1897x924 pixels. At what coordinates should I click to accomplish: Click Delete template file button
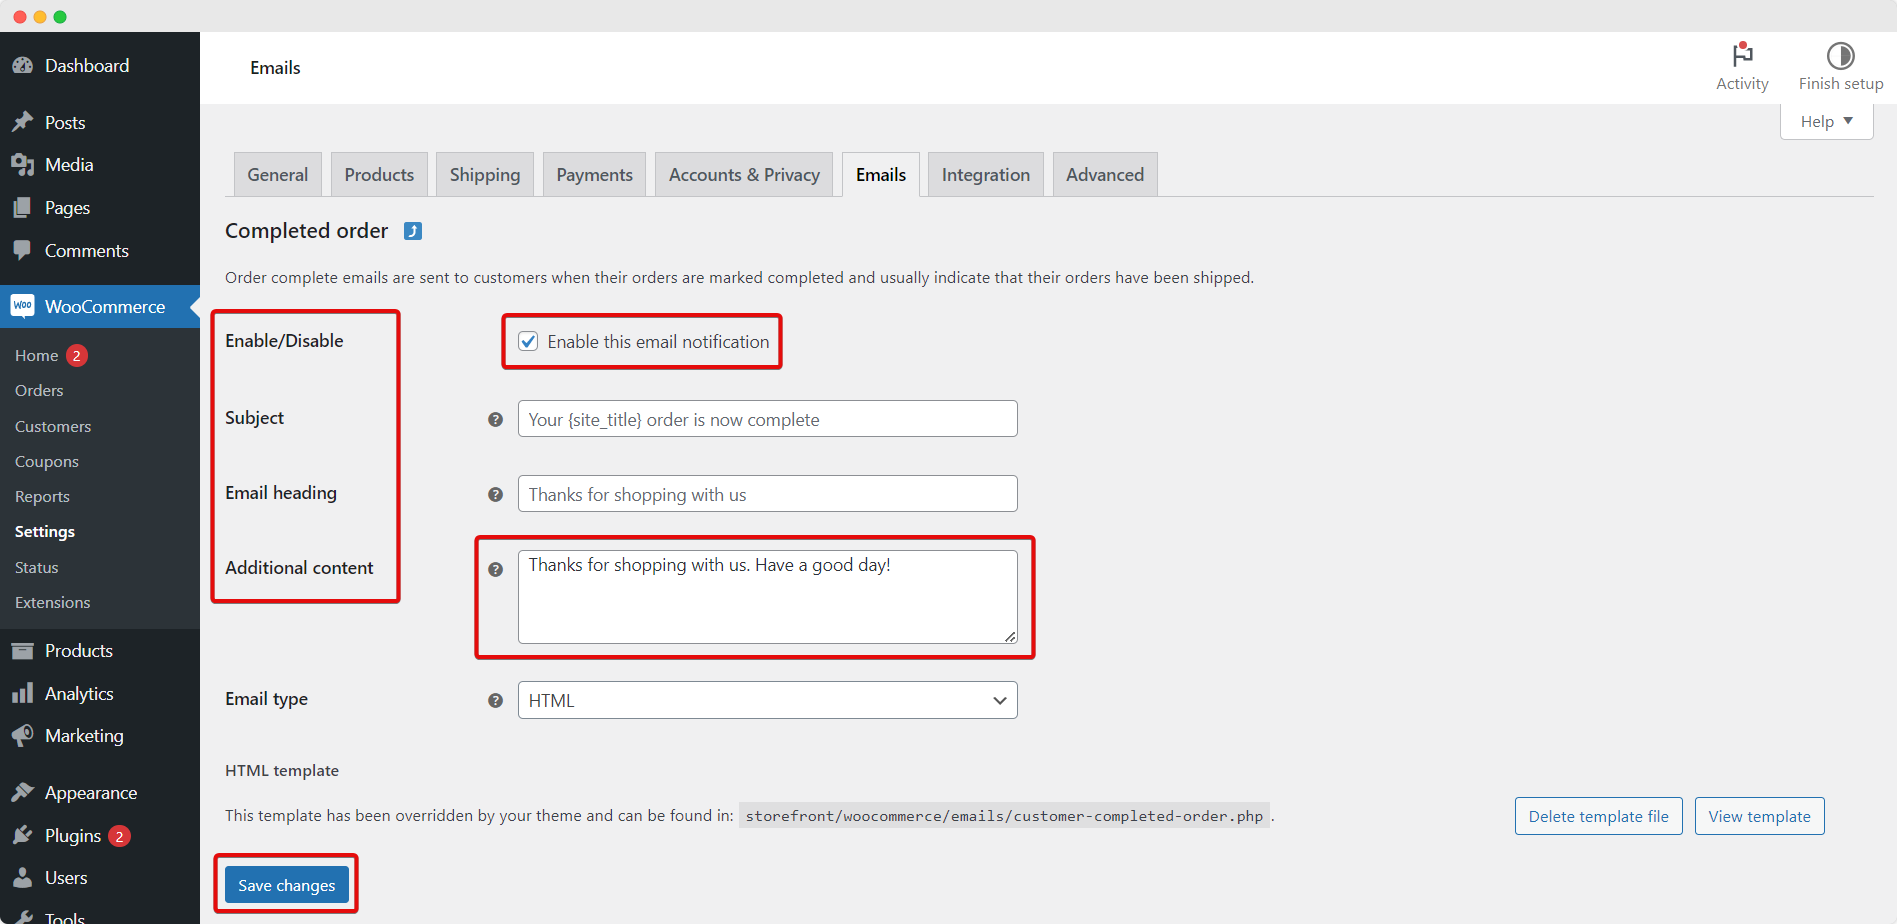tap(1598, 816)
